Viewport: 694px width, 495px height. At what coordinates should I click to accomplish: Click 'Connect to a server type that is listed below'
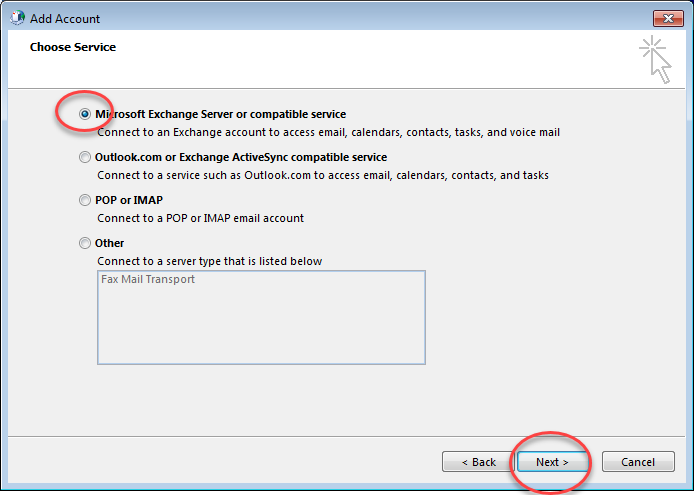tap(210, 261)
